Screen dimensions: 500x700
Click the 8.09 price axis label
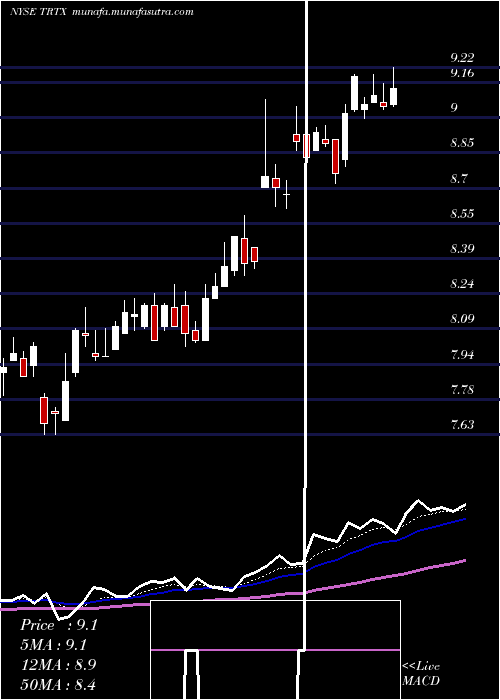pos(462,319)
